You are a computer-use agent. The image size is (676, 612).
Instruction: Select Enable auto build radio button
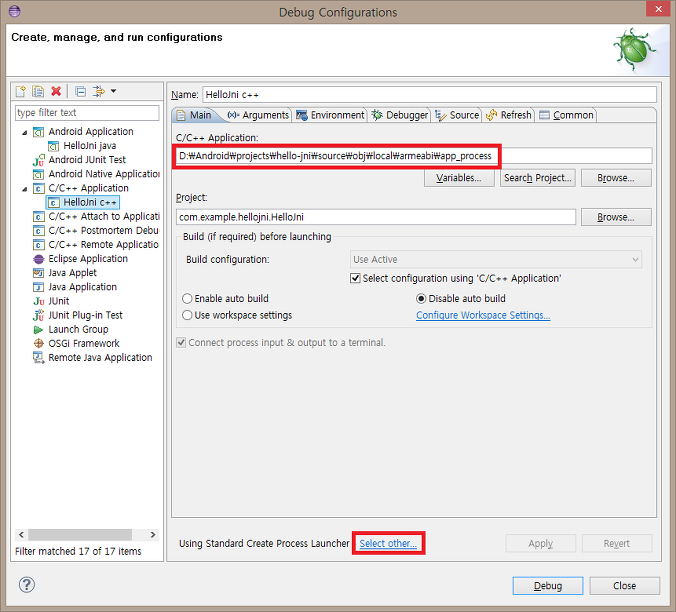pyautogui.click(x=187, y=299)
